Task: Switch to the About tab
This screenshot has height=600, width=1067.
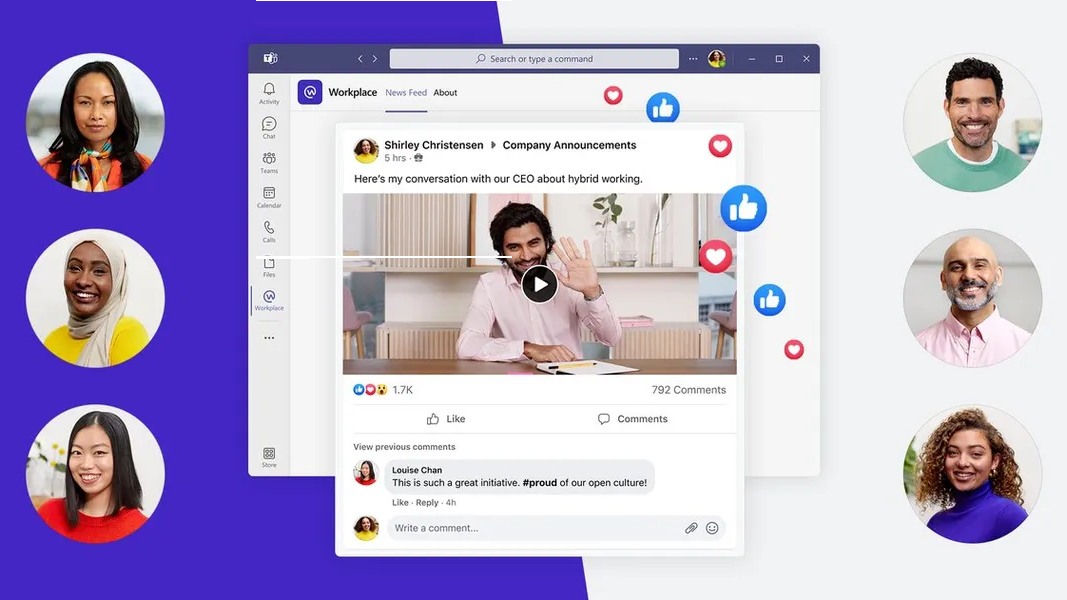Action: pyautogui.click(x=445, y=93)
